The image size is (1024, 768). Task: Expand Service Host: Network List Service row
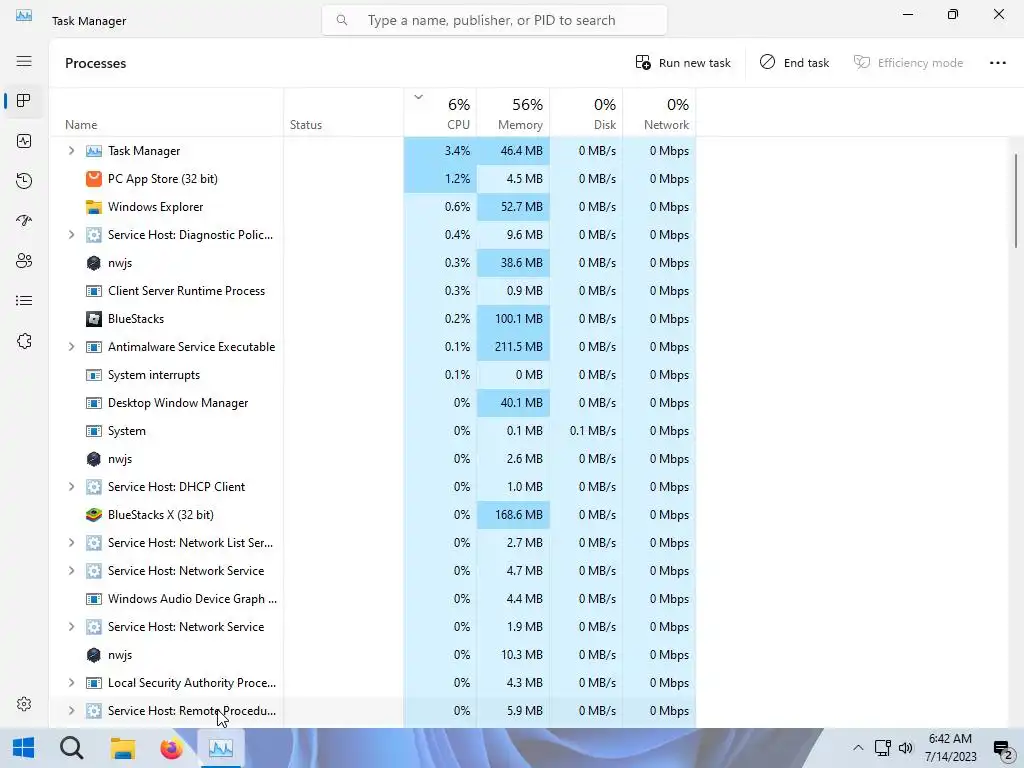point(71,543)
